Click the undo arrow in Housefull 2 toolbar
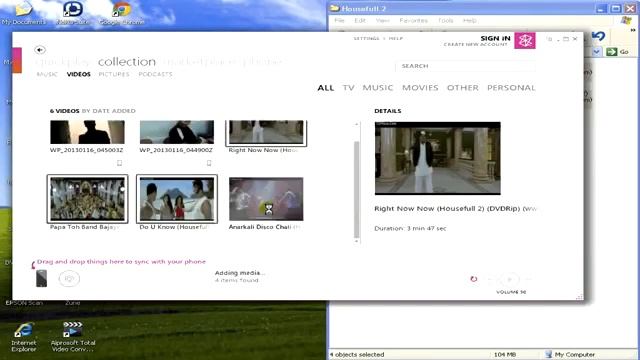Viewport: 640px width, 360px height. coord(598,36)
